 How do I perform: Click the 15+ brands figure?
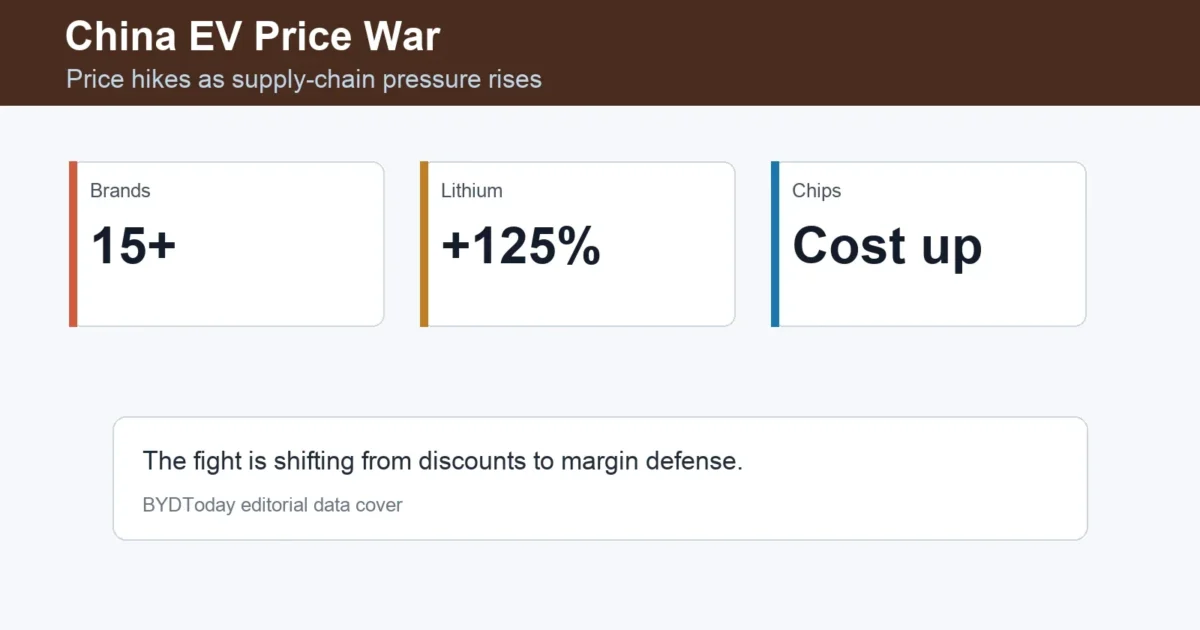tap(133, 246)
